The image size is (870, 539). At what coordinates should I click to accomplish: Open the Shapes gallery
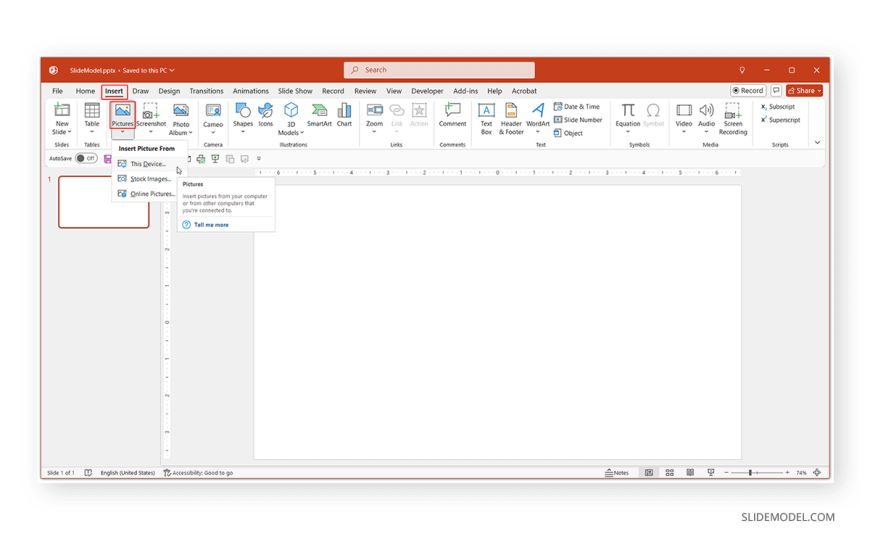point(242,114)
